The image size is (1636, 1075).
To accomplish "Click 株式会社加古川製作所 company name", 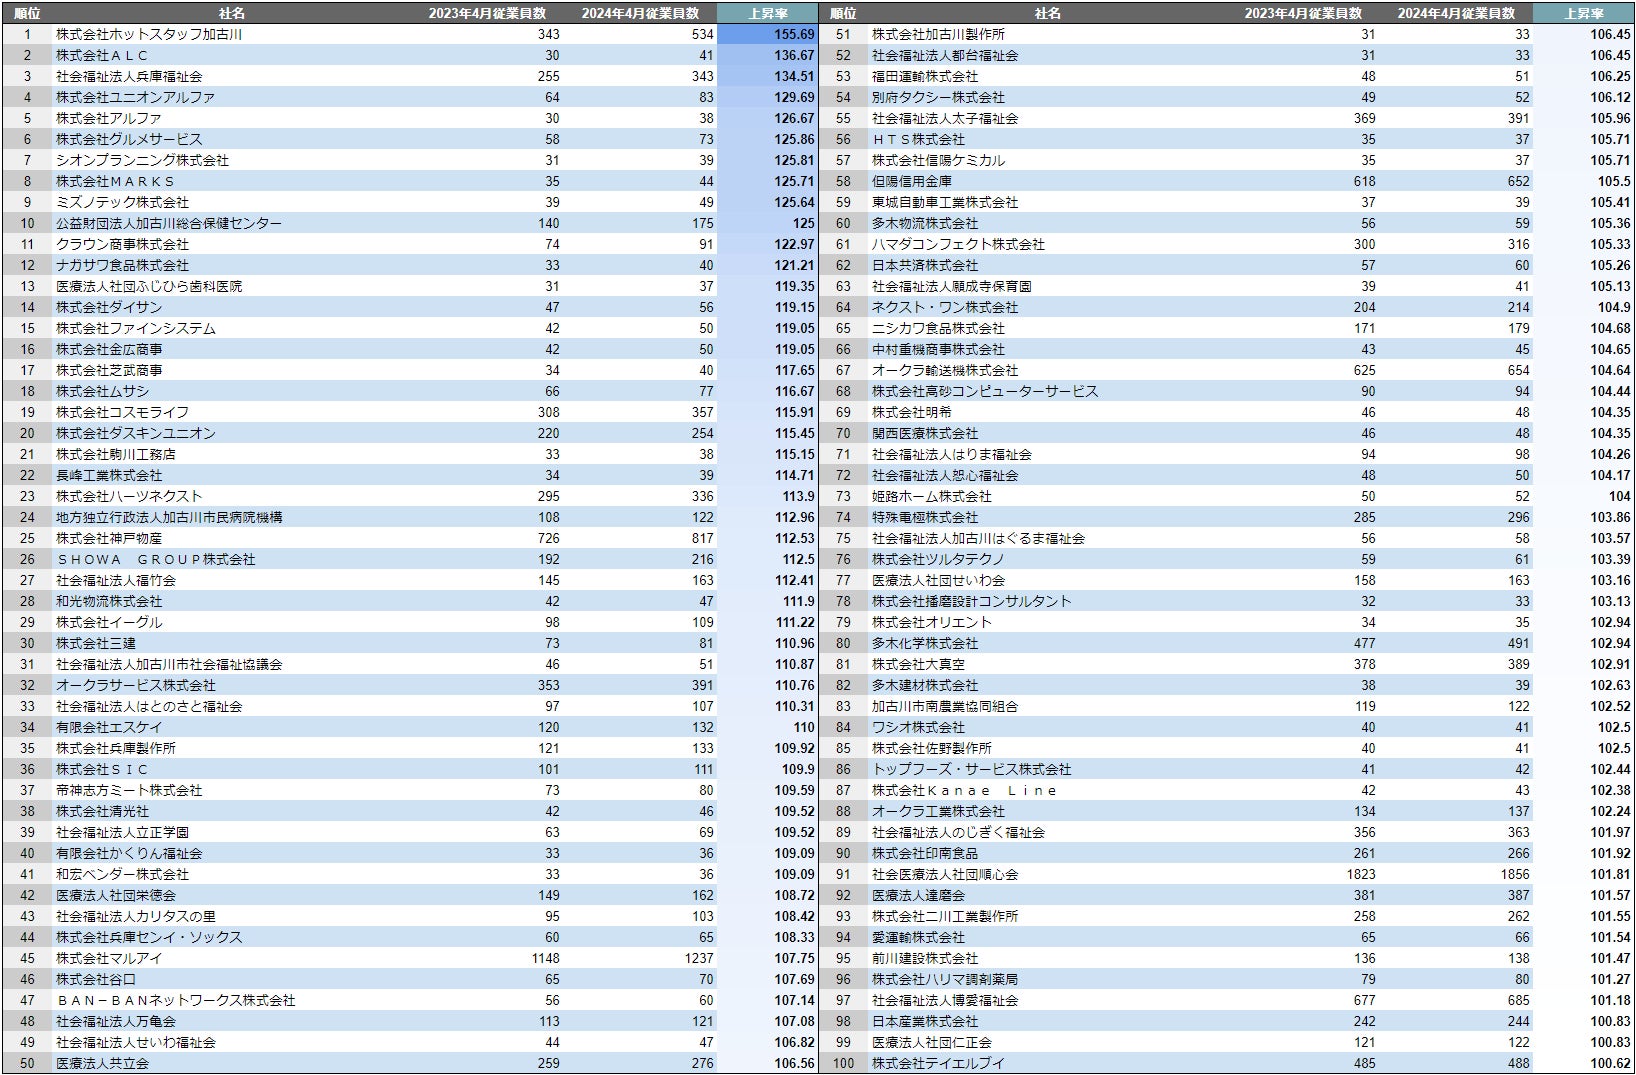I will (x=938, y=34).
